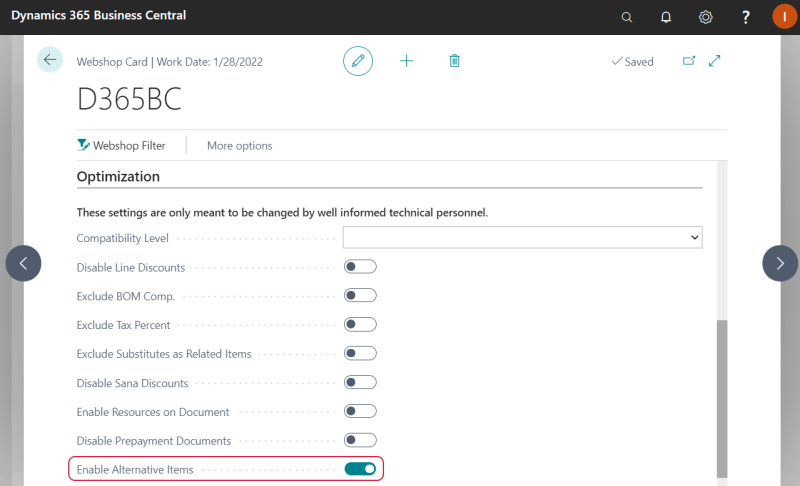Open Compatibility Level dropdown
This screenshot has height=486, width=800.
tap(522, 238)
